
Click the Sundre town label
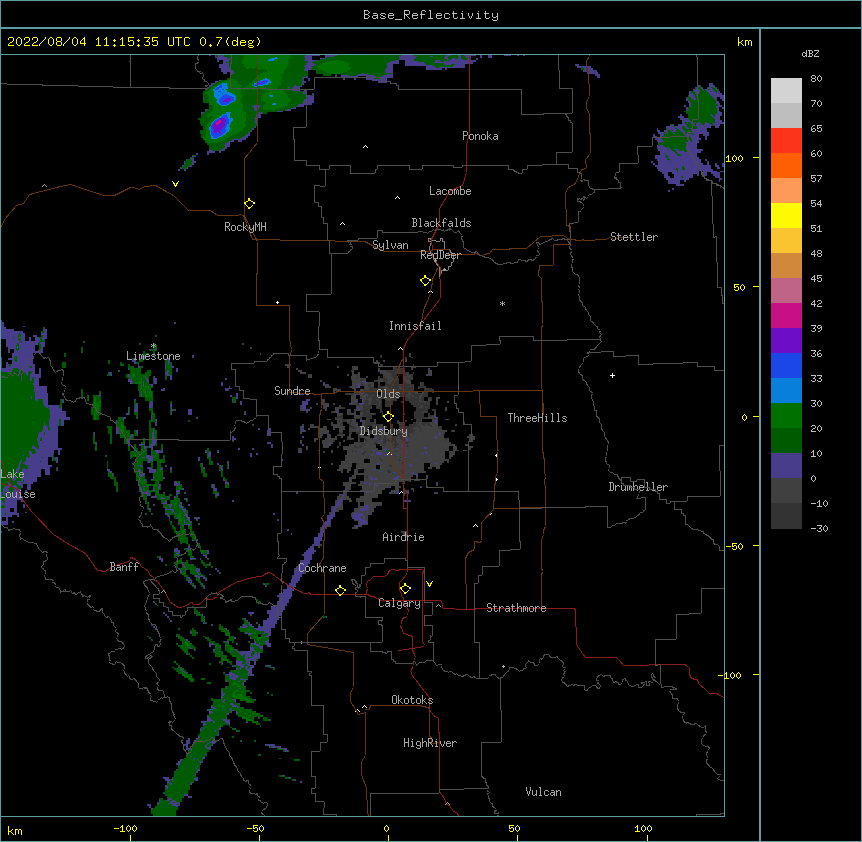292,391
